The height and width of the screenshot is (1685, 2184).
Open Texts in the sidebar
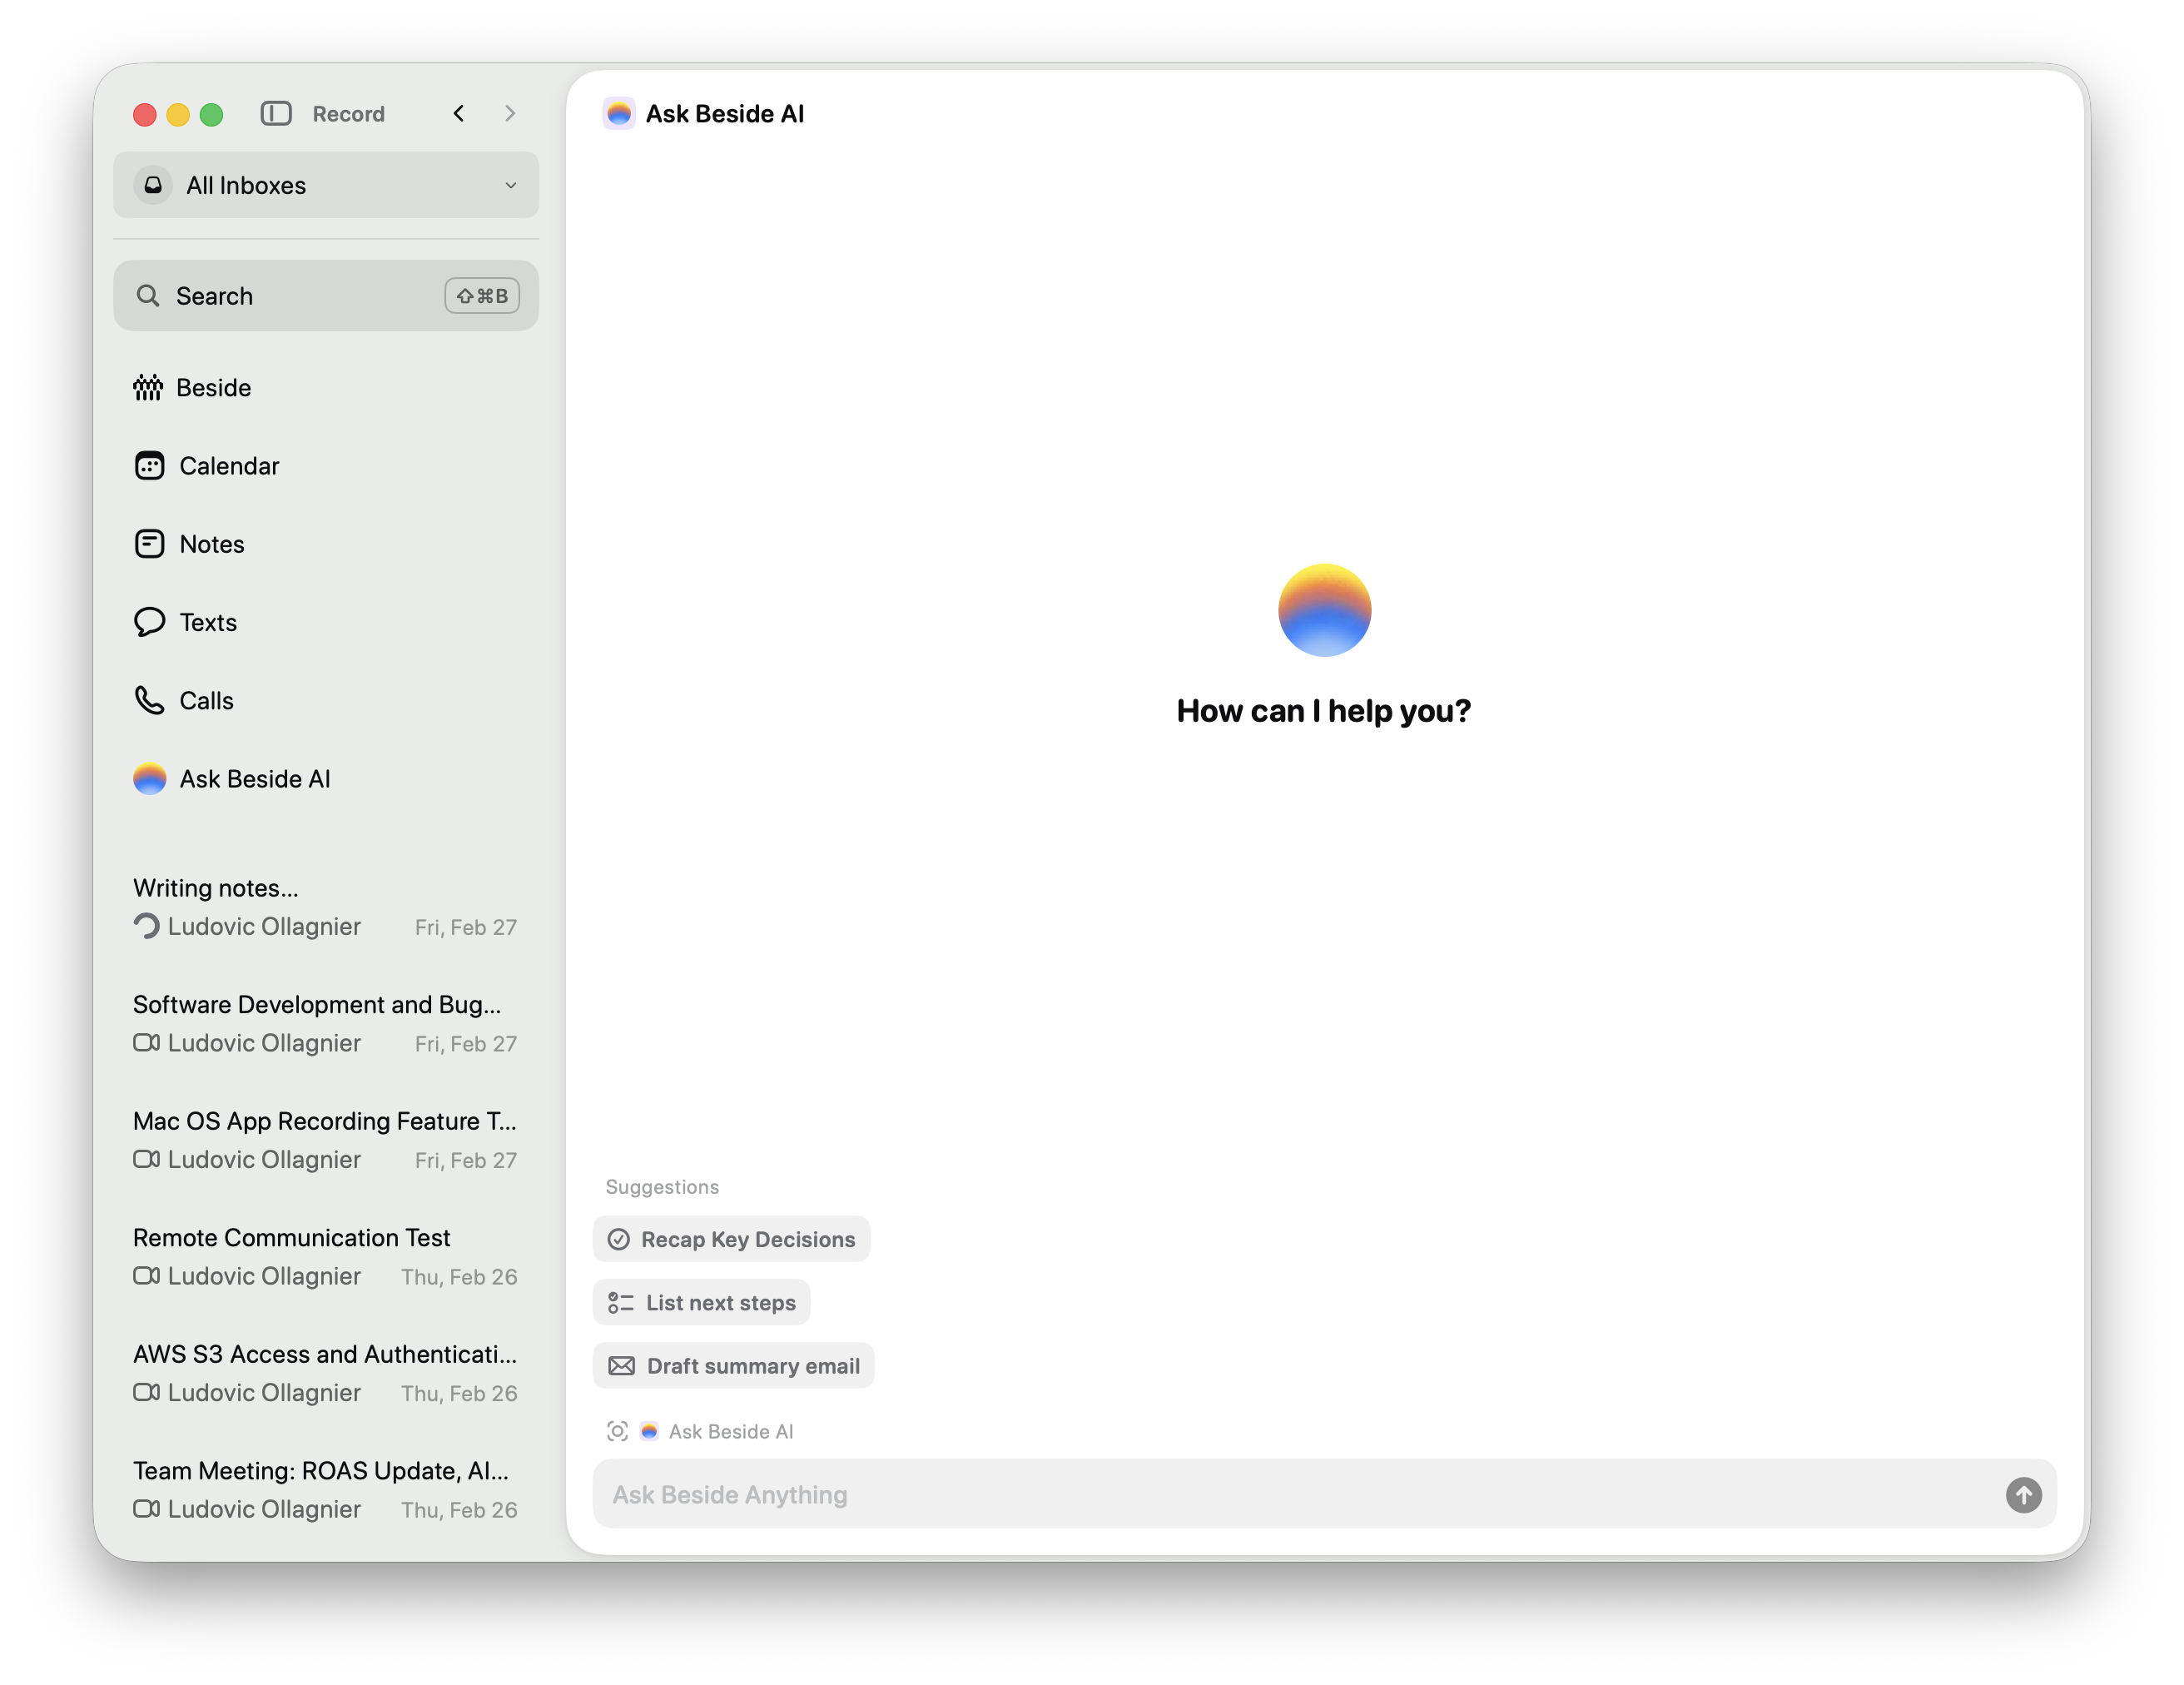click(326, 622)
